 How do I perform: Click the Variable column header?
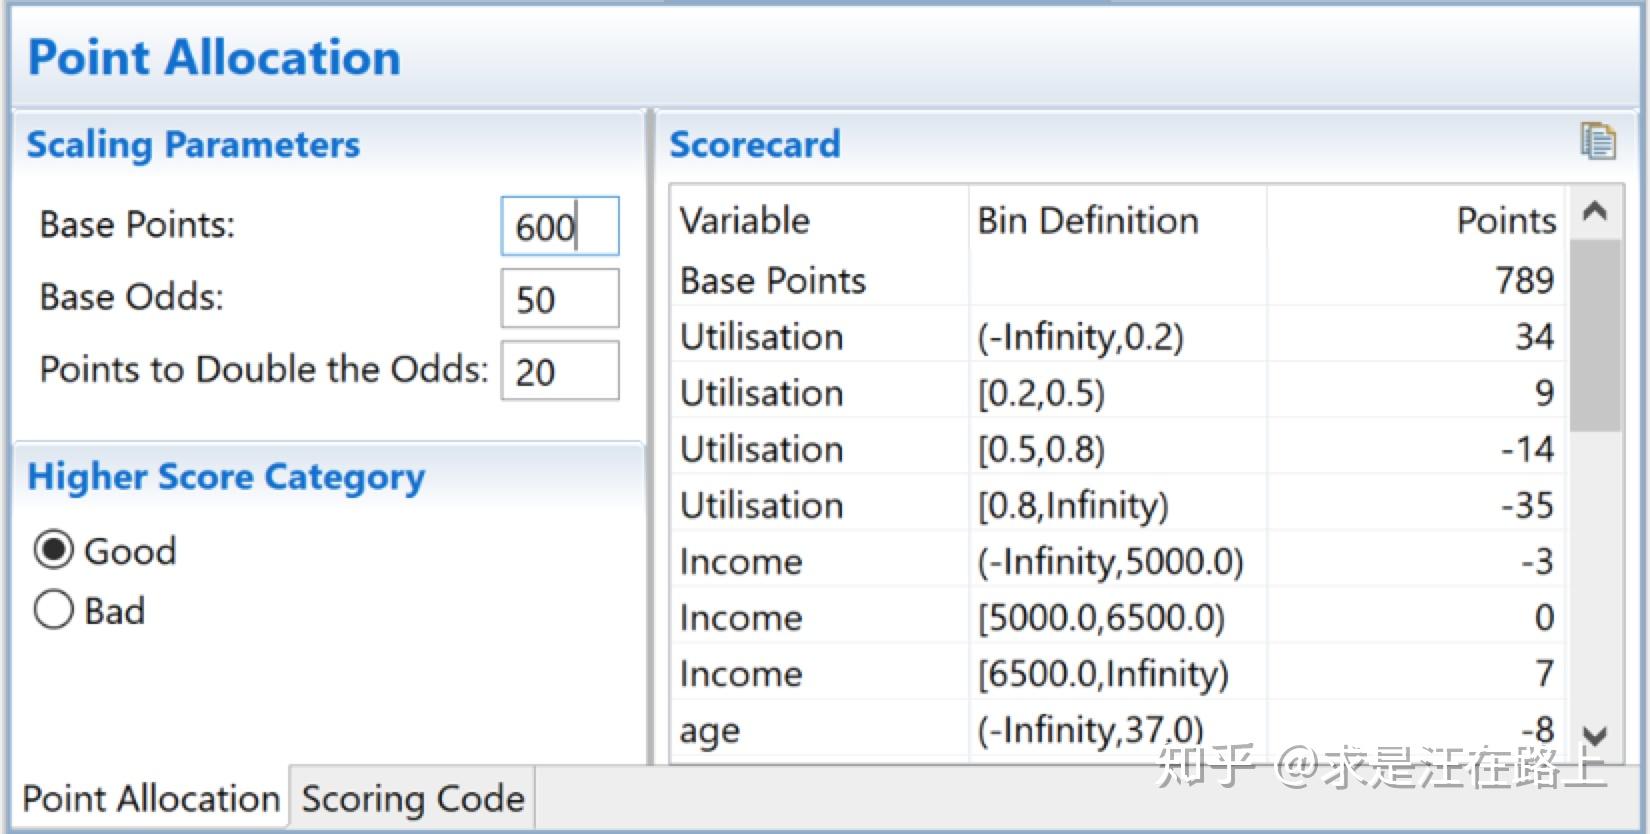coord(745,220)
